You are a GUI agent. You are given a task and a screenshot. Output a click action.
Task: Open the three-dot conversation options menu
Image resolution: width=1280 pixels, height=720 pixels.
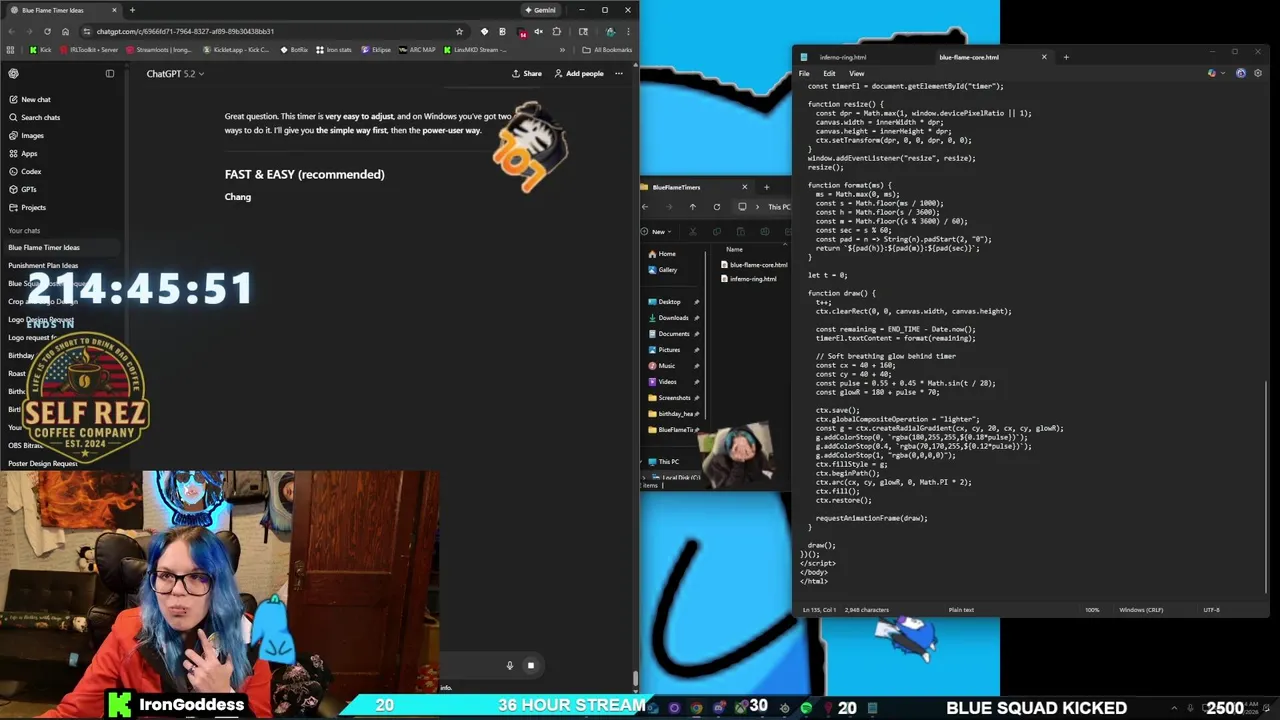click(619, 73)
